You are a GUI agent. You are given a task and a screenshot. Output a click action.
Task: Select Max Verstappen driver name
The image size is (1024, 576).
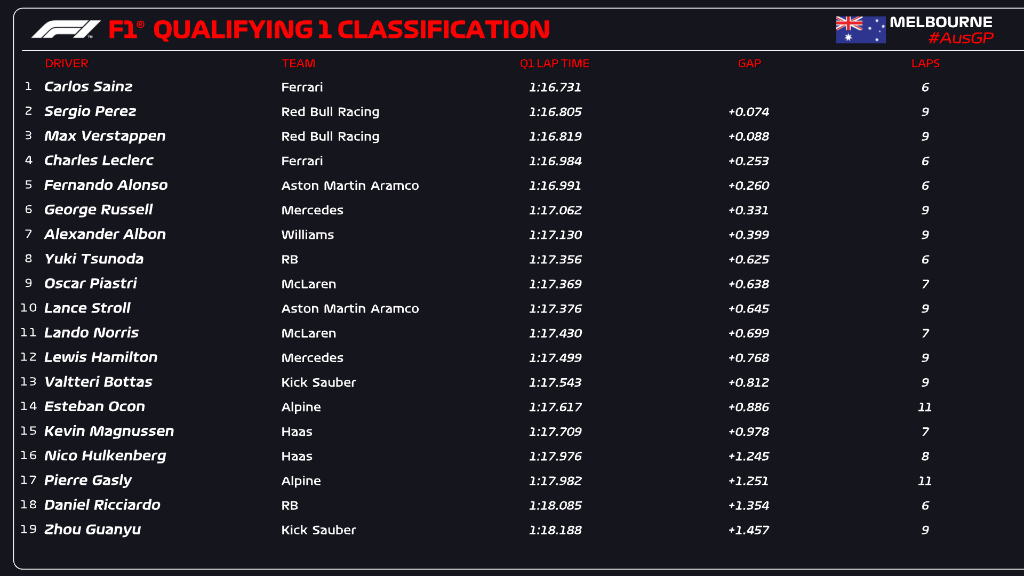[104, 136]
